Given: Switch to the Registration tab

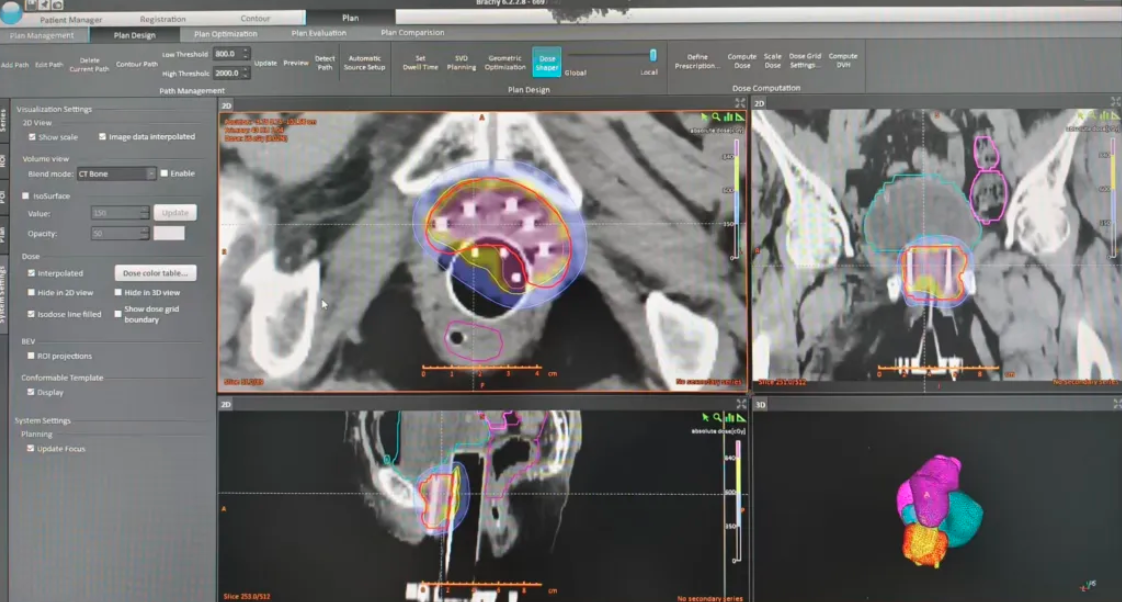Looking at the screenshot, I should click(x=162, y=19).
